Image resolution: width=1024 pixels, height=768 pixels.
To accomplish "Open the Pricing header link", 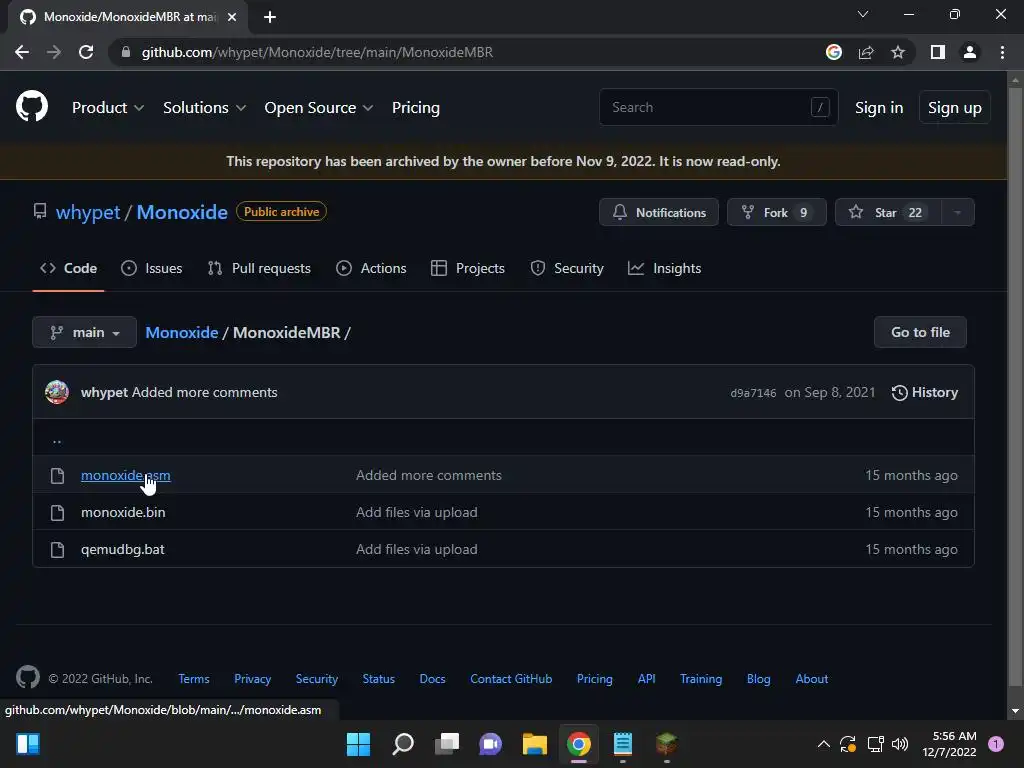I will [415, 108].
